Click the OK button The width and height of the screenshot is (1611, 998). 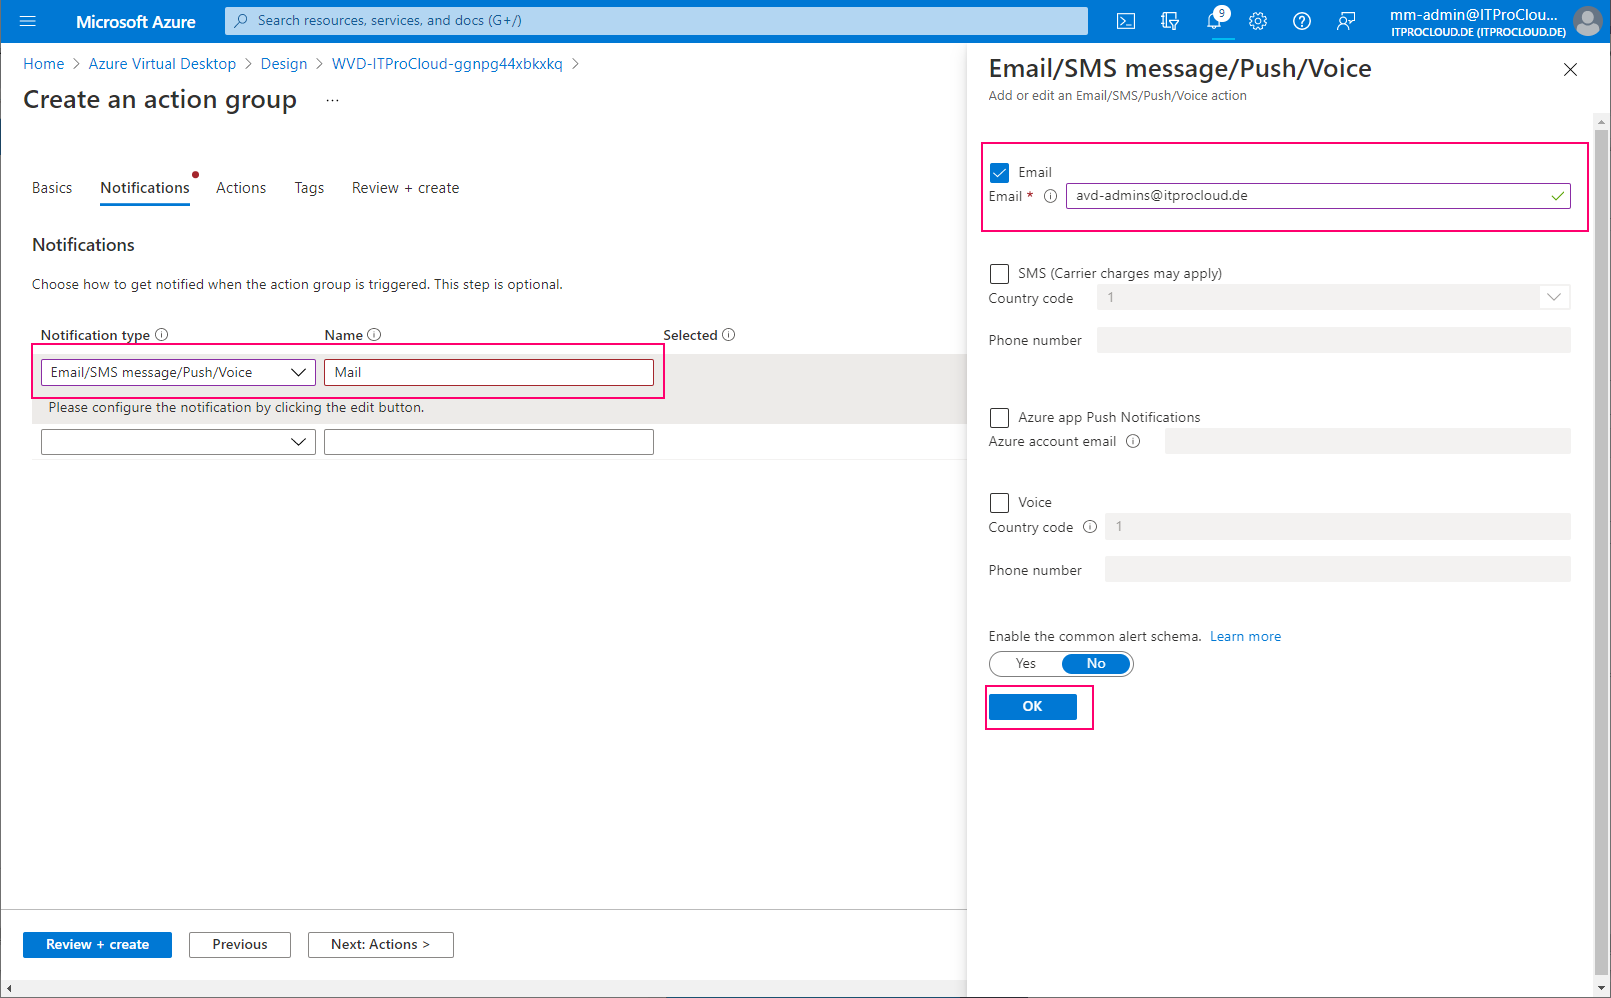1033,706
